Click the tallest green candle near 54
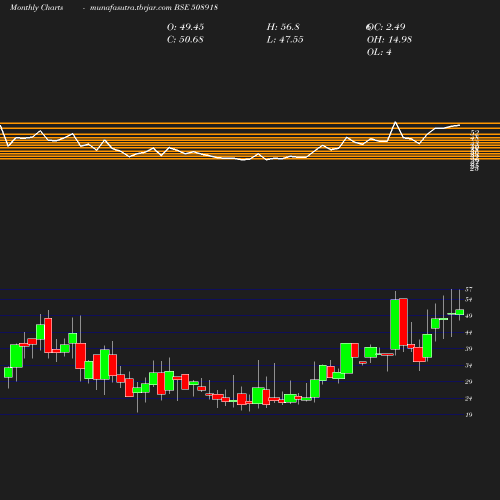Image resolution: width=500 pixels, height=500 pixels. 395,324
